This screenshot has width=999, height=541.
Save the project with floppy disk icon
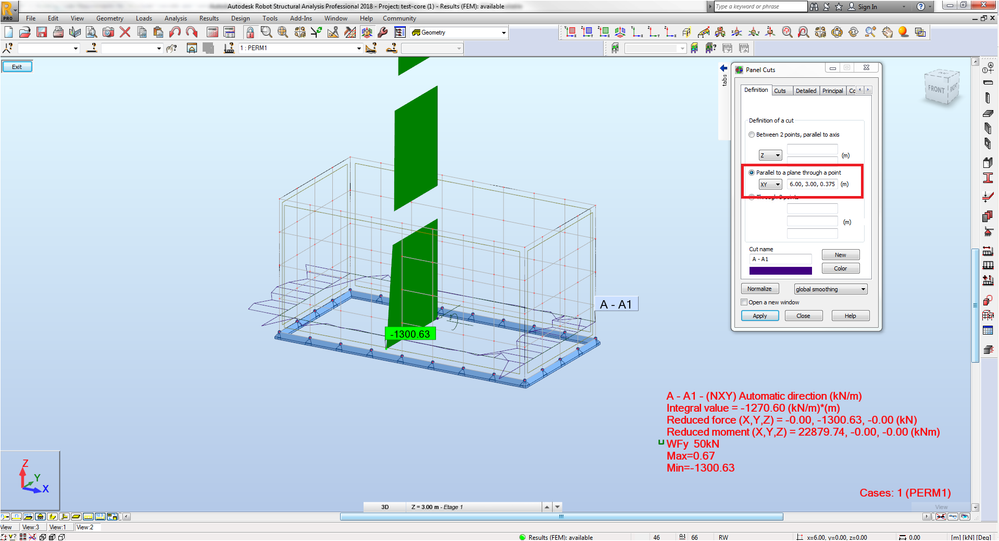tap(41, 32)
